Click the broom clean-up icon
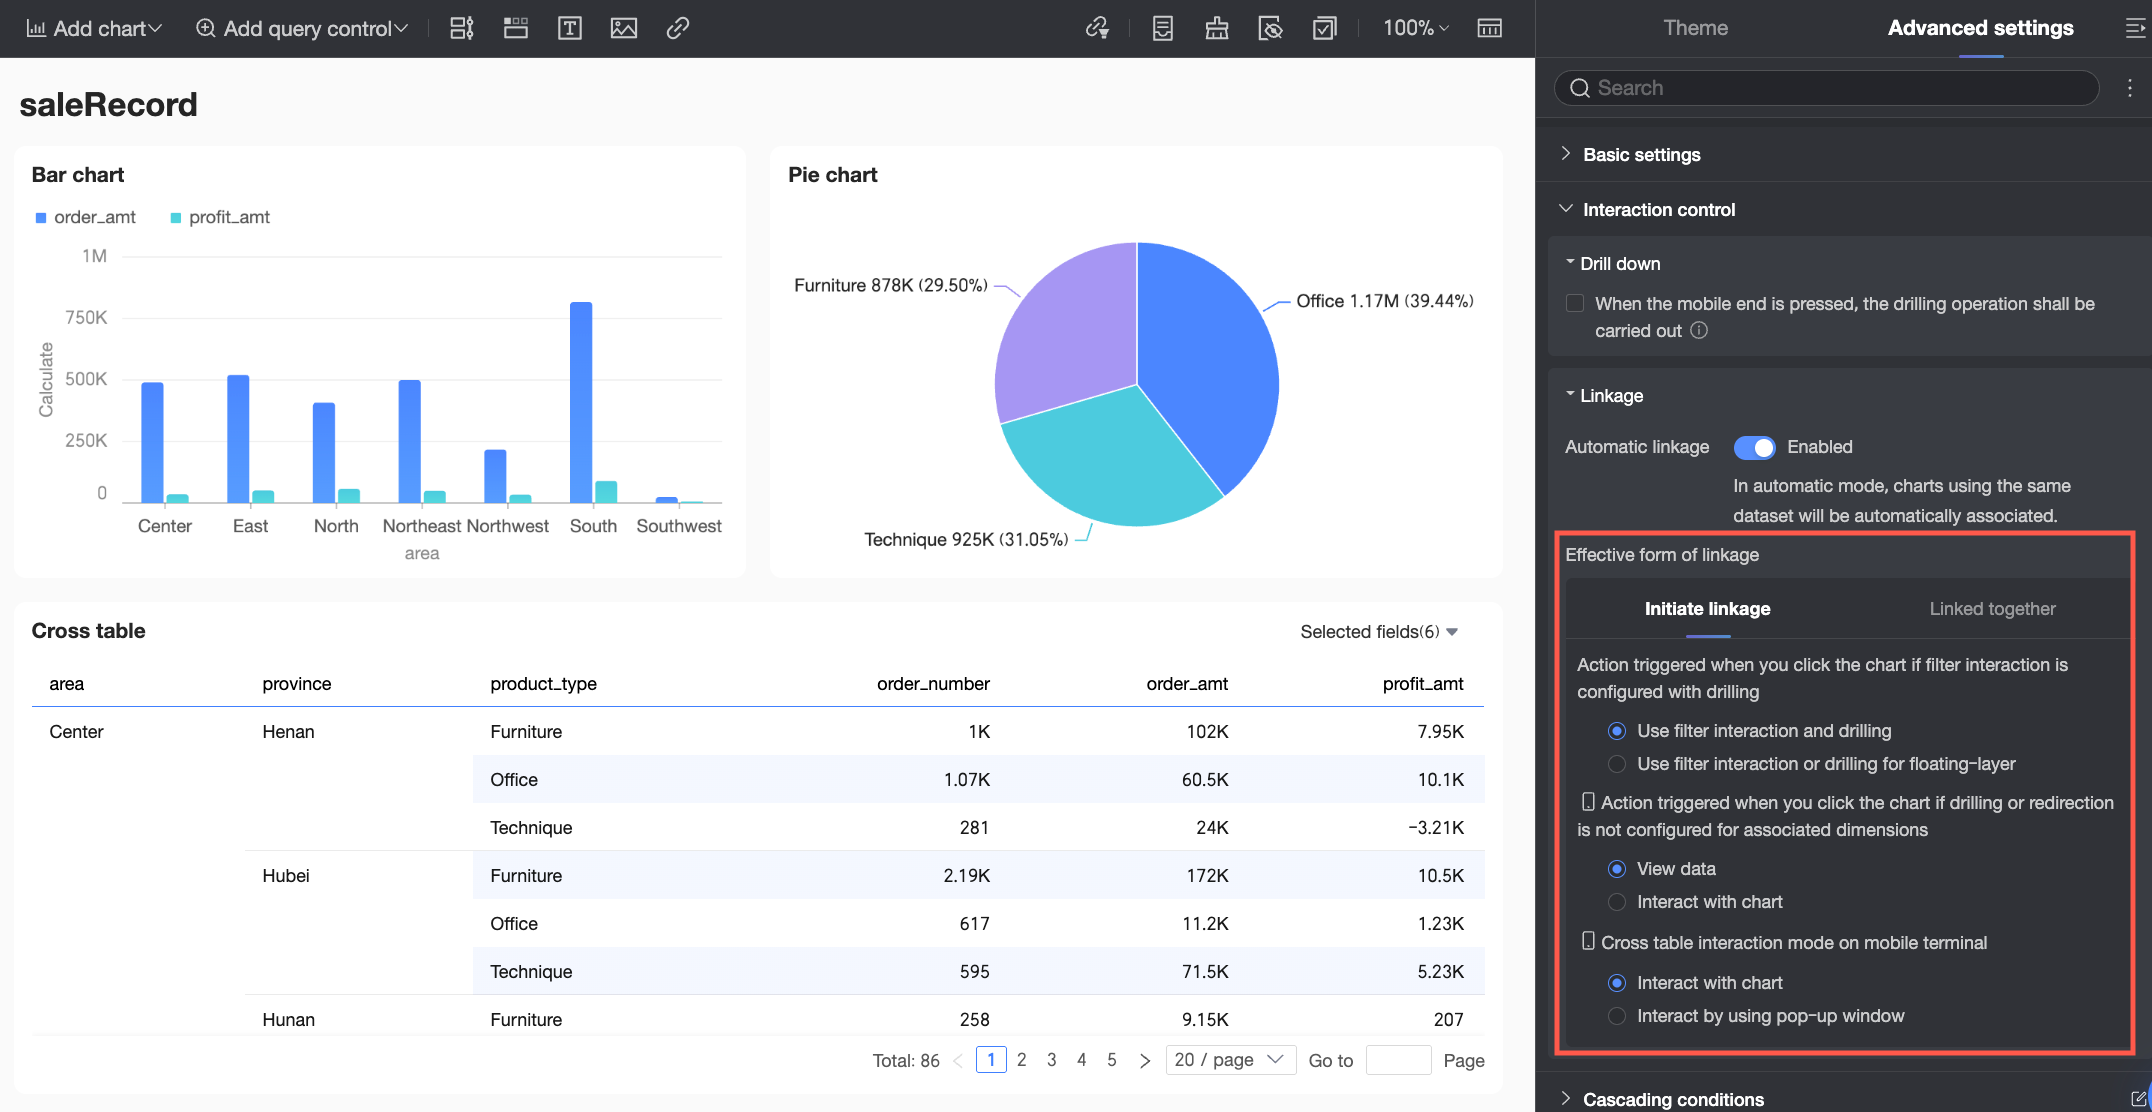This screenshot has width=2152, height=1112. (x=1216, y=28)
